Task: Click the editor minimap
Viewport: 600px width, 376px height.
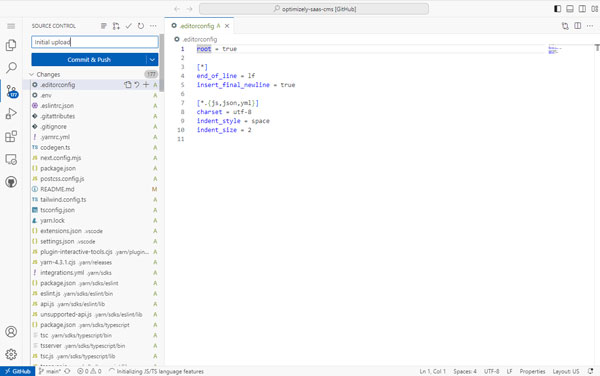Action: click(555, 50)
